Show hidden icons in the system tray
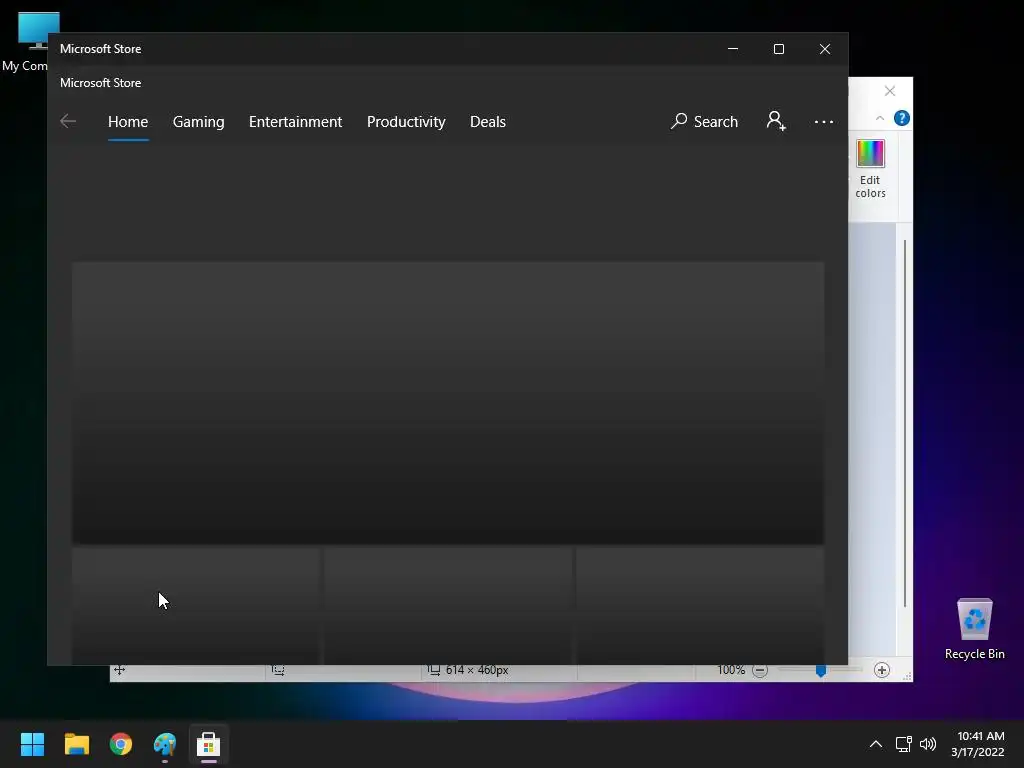The image size is (1024, 768). tap(876, 744)
